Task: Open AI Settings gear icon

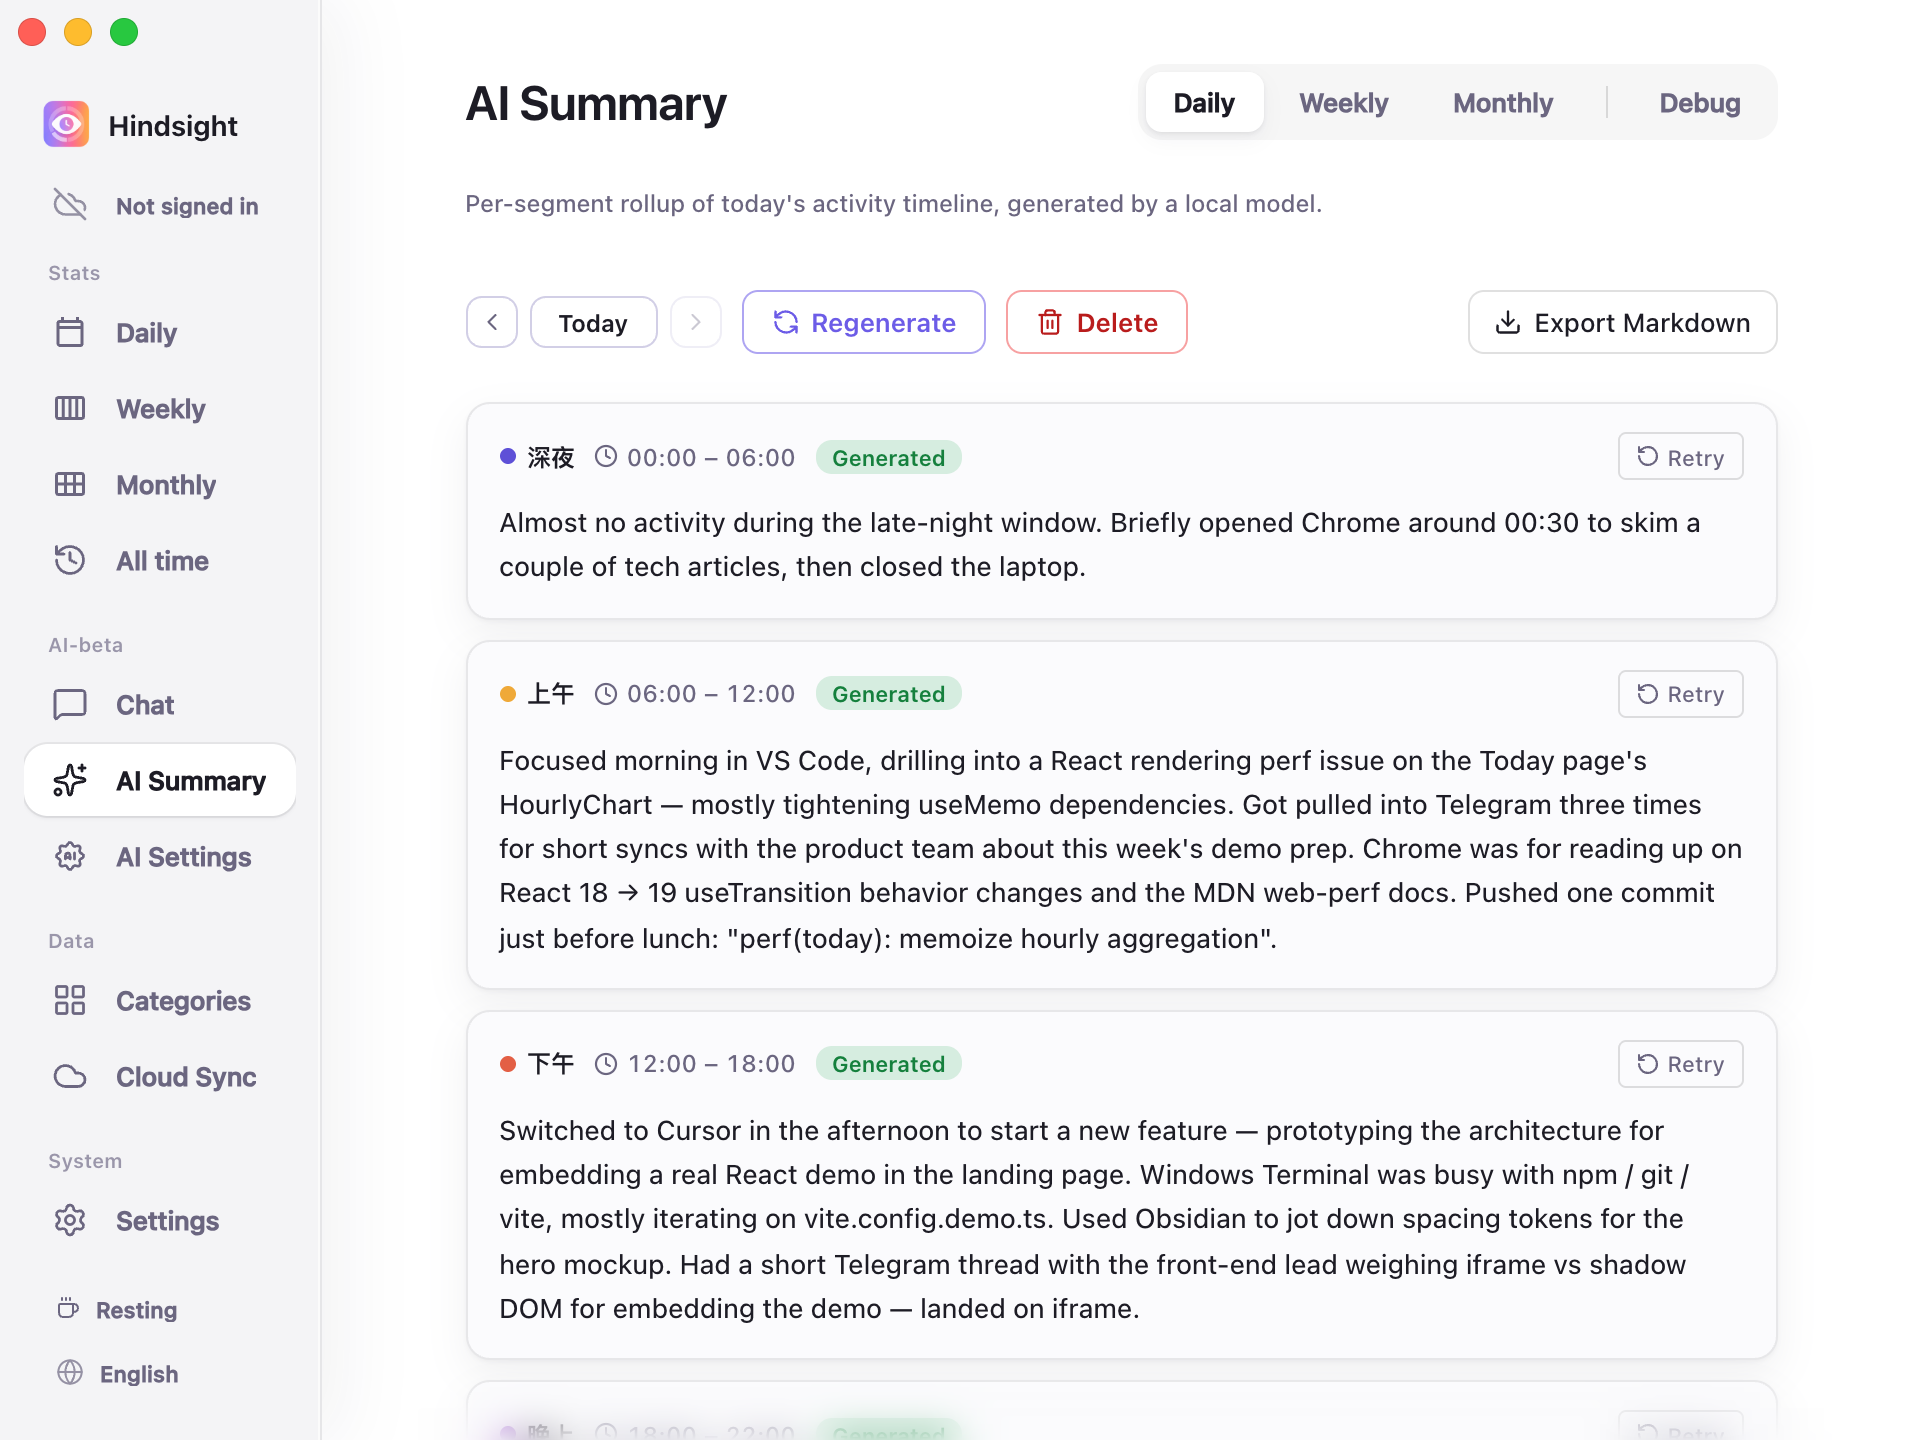Action: [70, 856]
